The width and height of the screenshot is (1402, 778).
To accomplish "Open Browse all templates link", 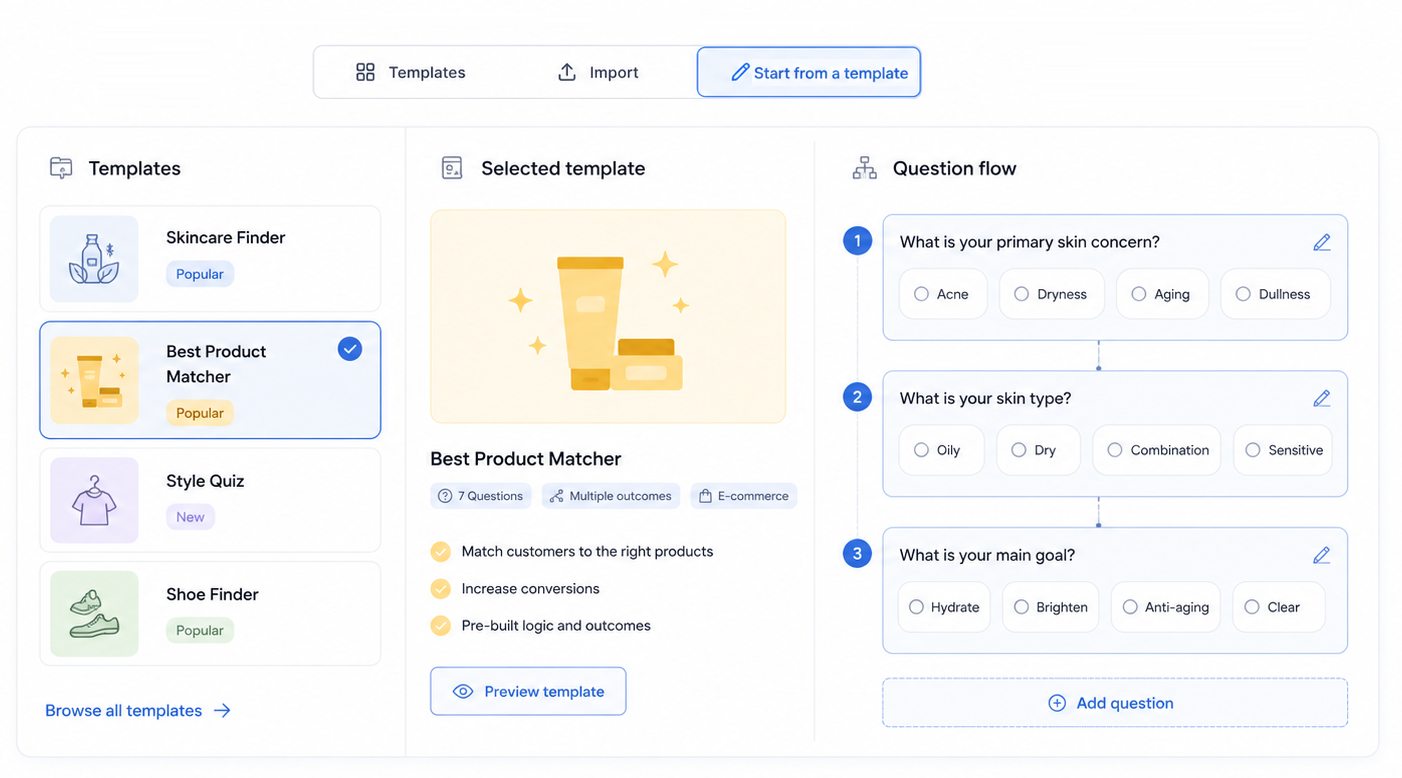I will (138, 710).
